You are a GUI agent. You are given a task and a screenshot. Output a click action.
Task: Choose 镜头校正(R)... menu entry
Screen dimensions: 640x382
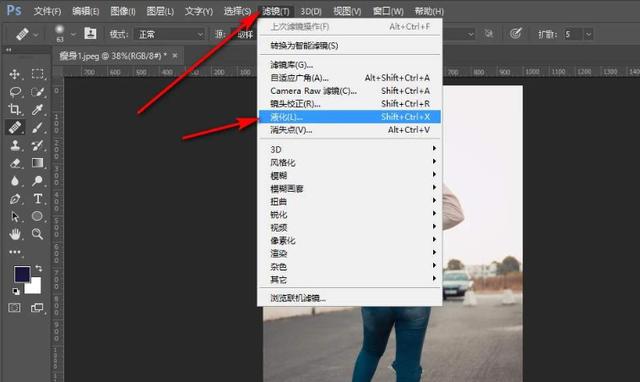coord(349,104)
